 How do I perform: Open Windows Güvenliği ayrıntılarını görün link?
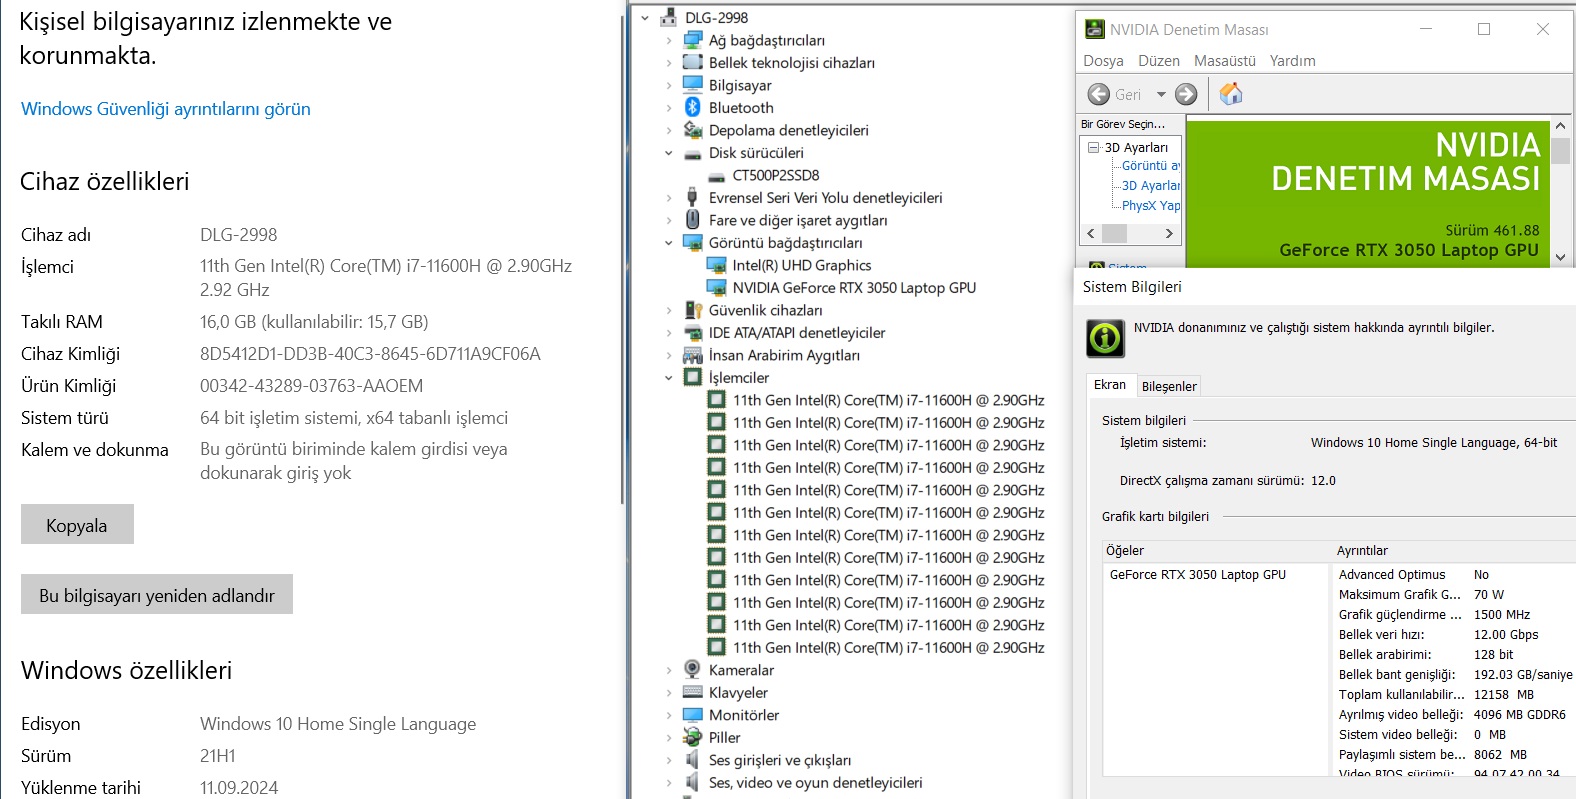pos(166,108)
